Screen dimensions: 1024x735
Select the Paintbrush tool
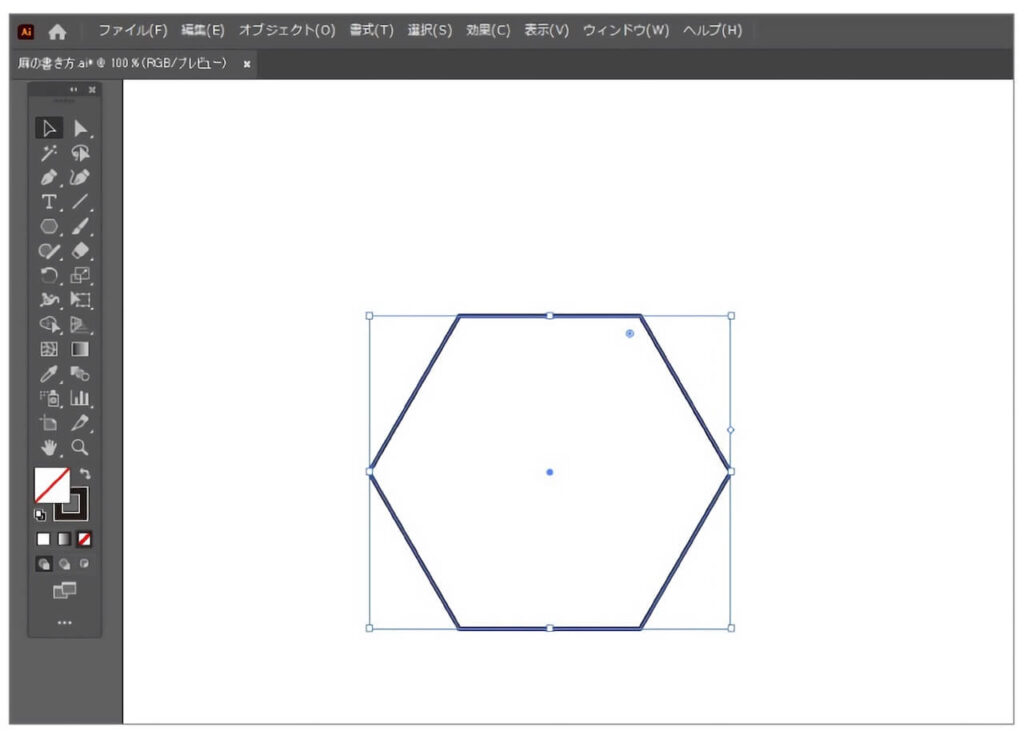click(80, 227)
